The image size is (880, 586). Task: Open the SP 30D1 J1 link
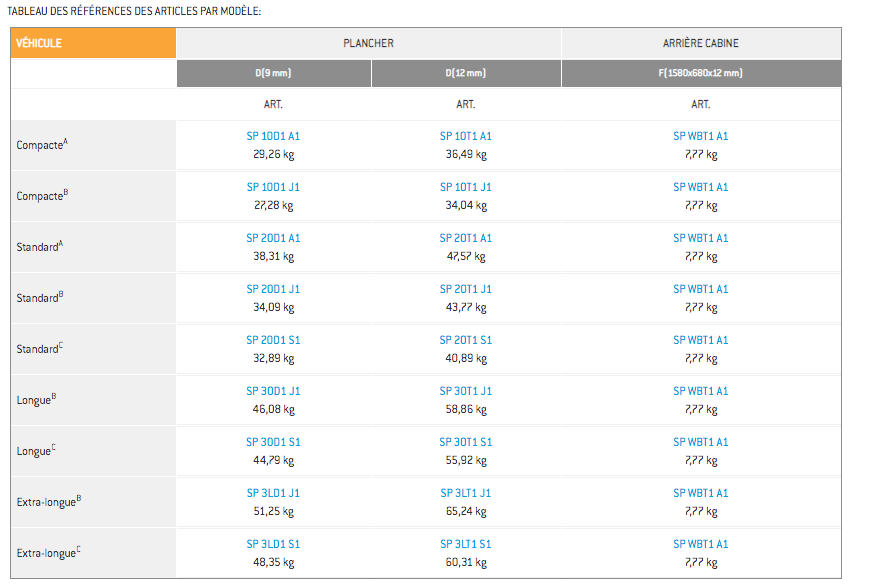tap(273, 391)
